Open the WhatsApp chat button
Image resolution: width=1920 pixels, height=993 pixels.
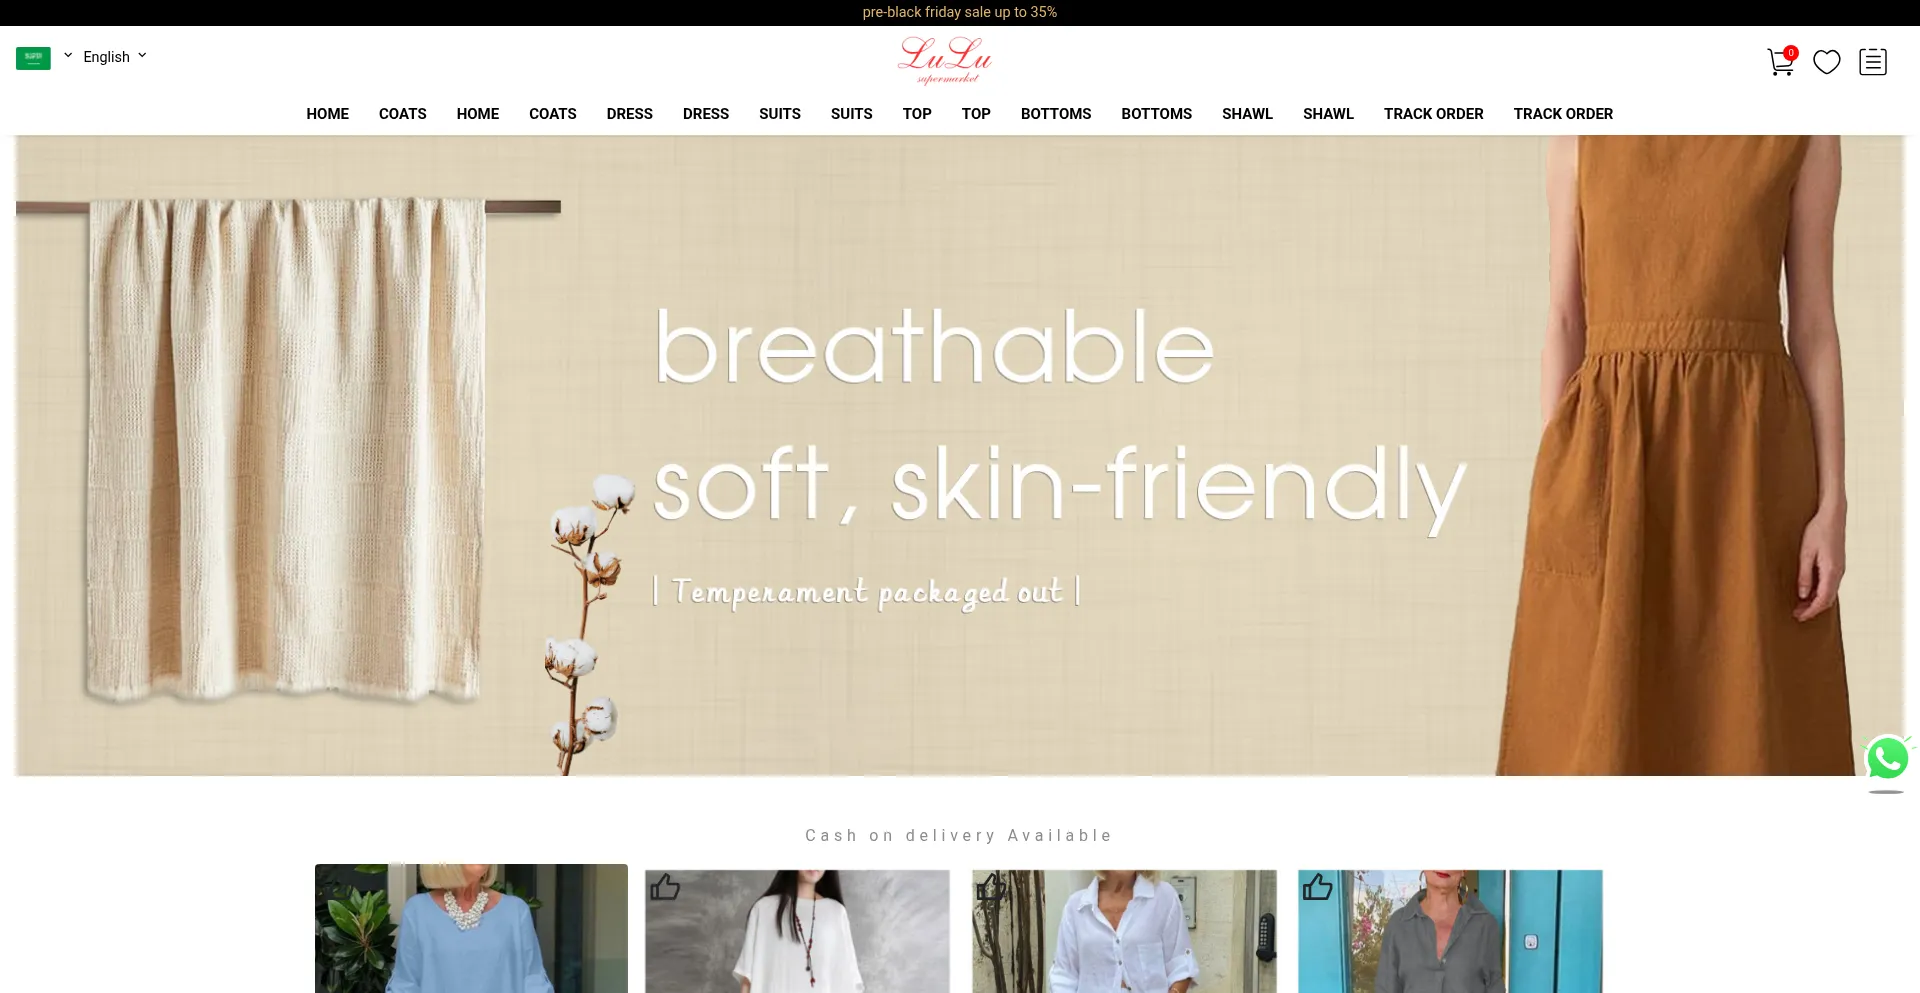pyautogui.click(x=1887, y=759)
